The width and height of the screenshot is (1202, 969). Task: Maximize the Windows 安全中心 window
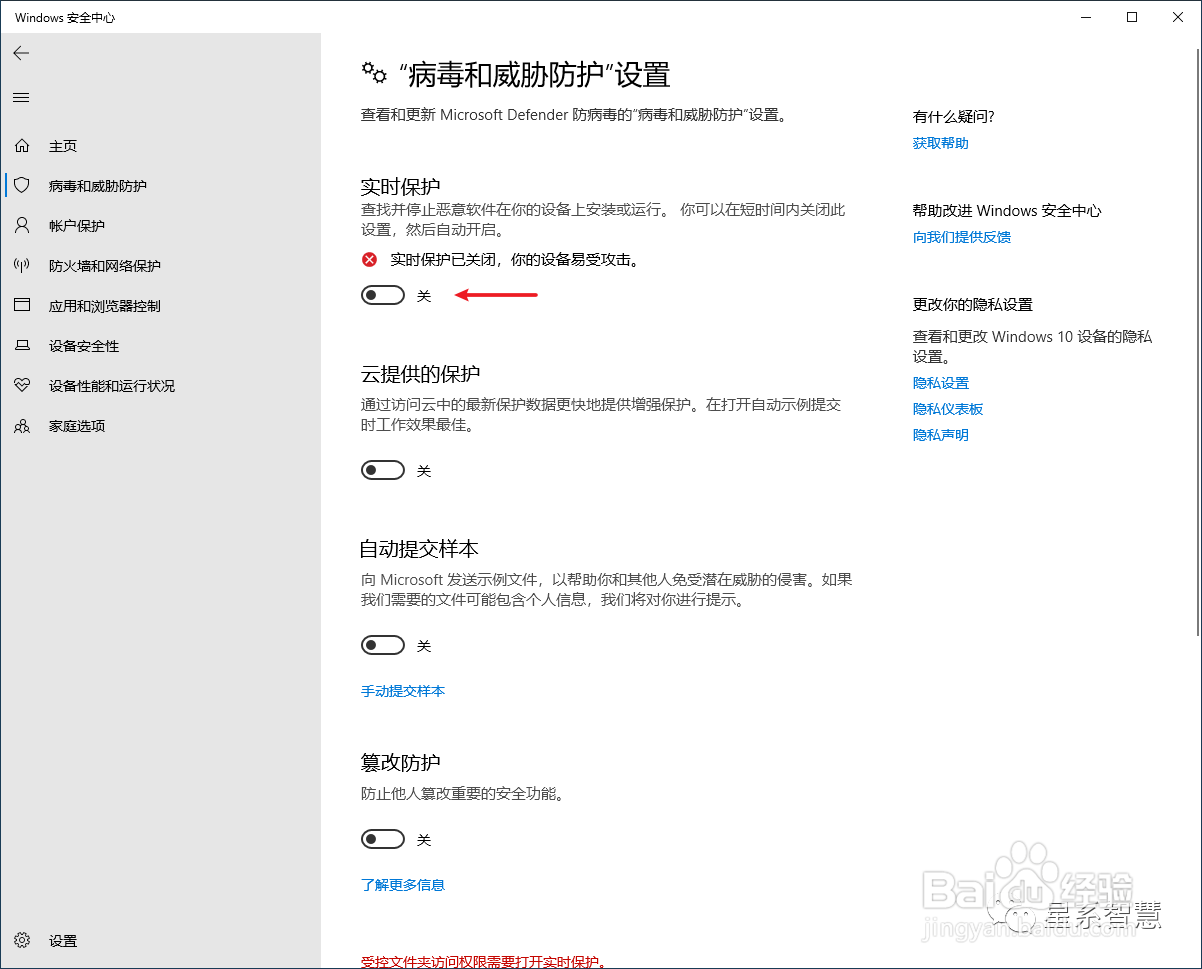1132,17
